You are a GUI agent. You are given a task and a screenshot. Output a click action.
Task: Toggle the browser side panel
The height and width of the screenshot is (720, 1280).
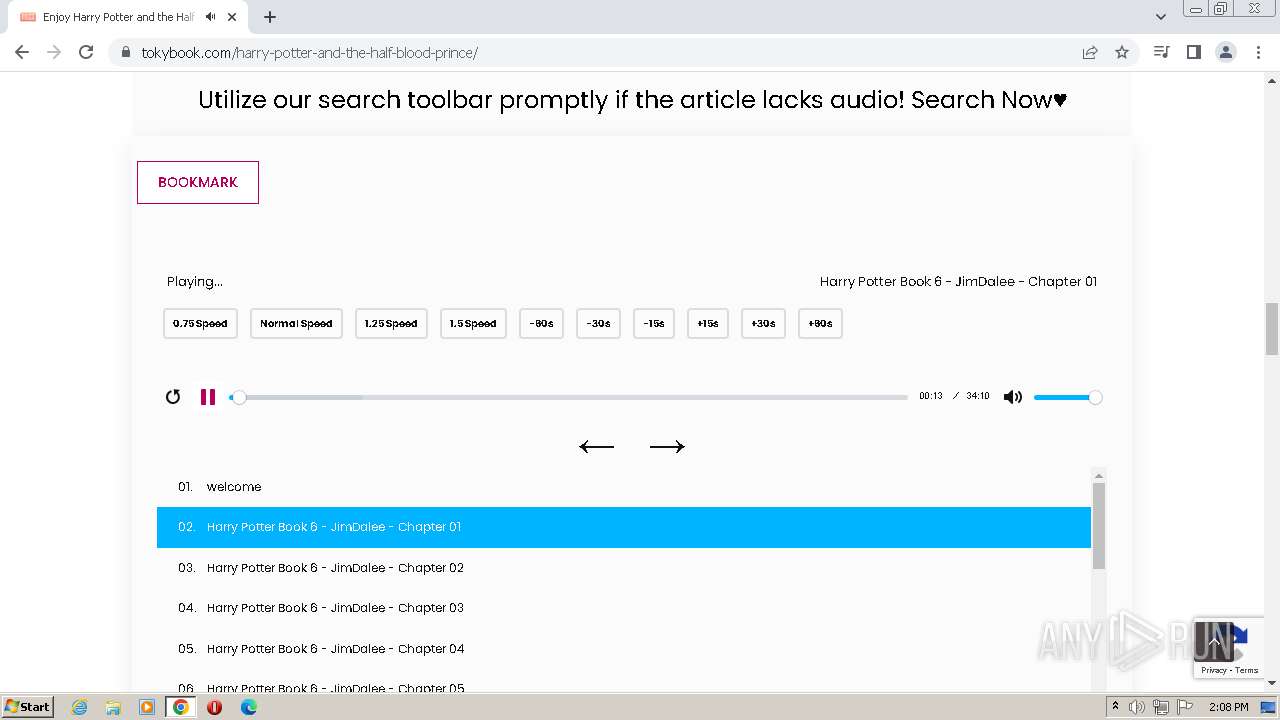1193,52
